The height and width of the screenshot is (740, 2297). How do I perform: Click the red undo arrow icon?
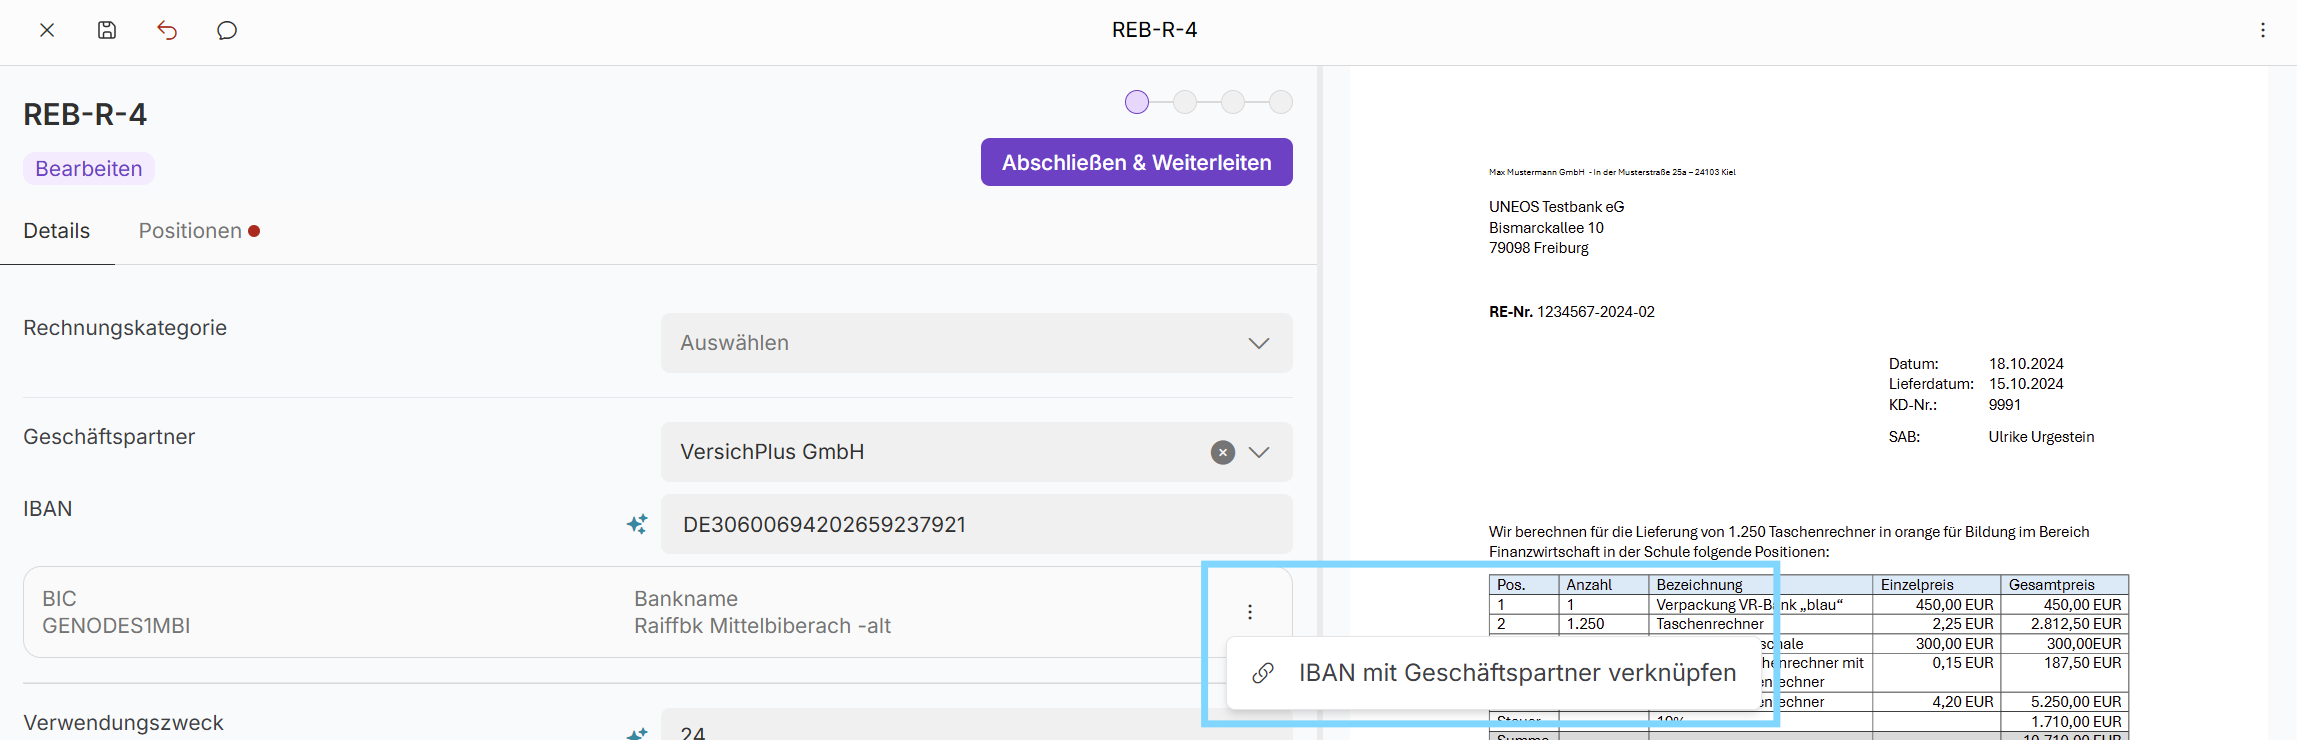pyautogui.click(x=167, y=30)
